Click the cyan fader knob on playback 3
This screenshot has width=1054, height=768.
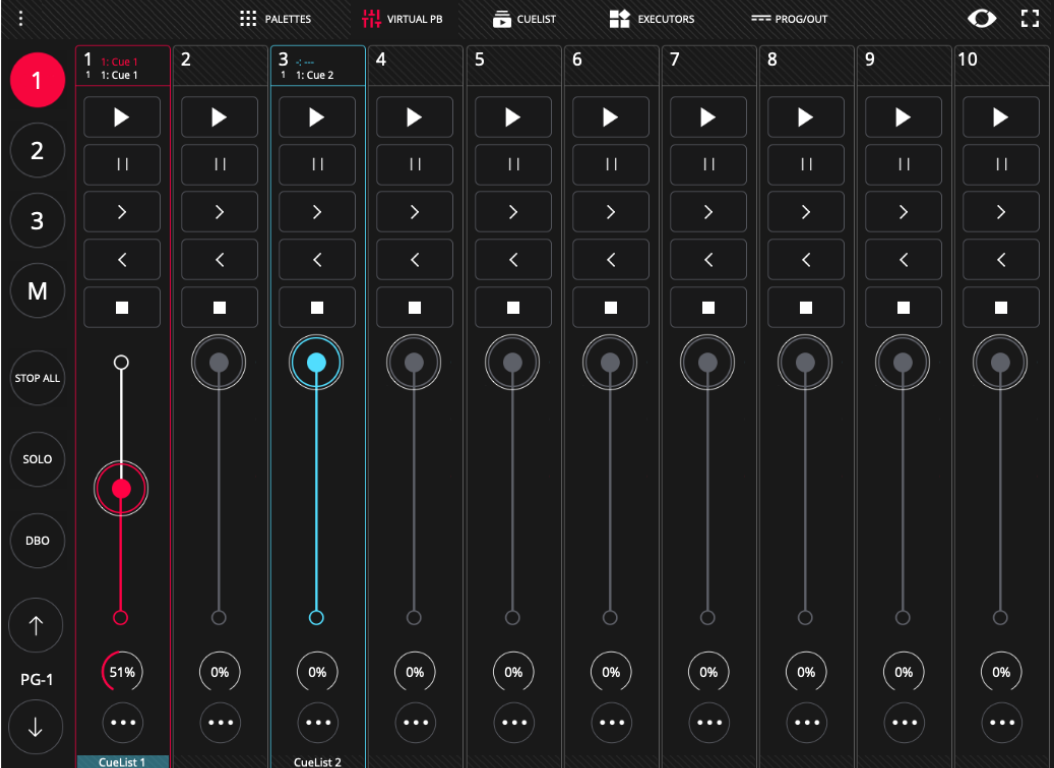pyautogui.click(x=316, y=363)
